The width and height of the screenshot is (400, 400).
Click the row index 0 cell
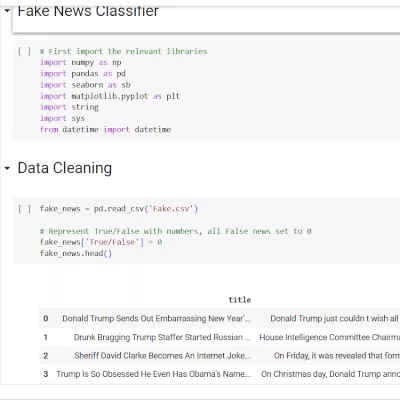[x=46, y=318]
